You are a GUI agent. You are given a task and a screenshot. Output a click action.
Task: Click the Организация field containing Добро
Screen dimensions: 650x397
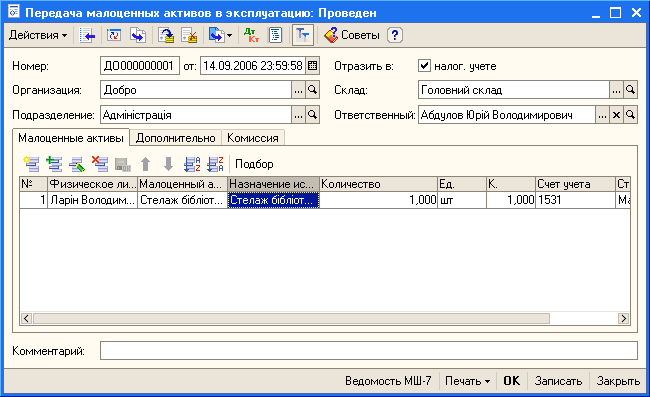click(196, 90)
